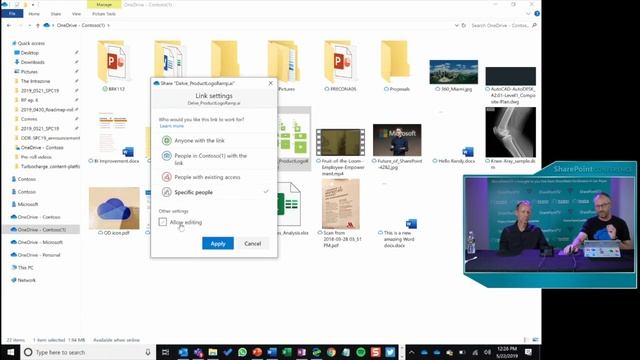640x360 pixels.
Task: Select the Proposals folder
Action: tap(396, 65)
